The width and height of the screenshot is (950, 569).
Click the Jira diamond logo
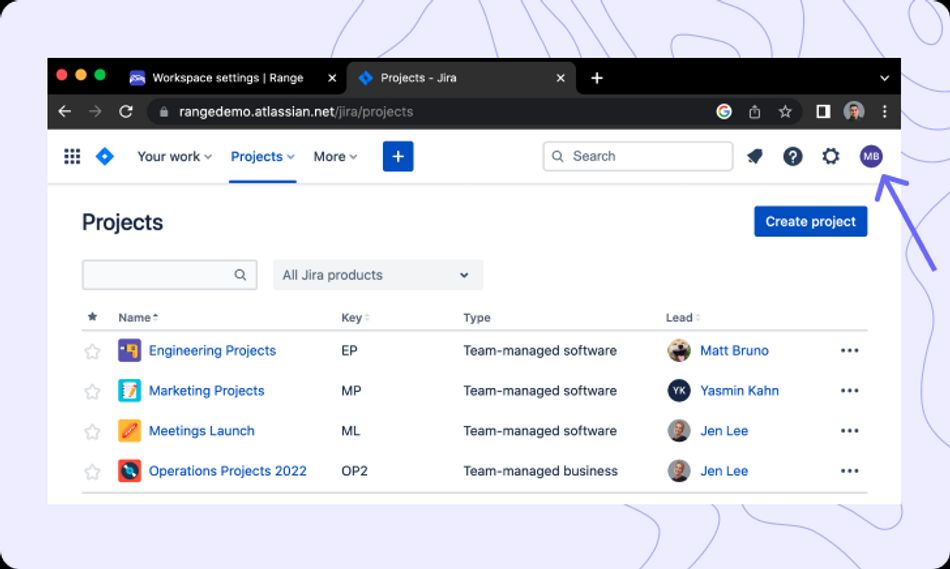point(105,156)
